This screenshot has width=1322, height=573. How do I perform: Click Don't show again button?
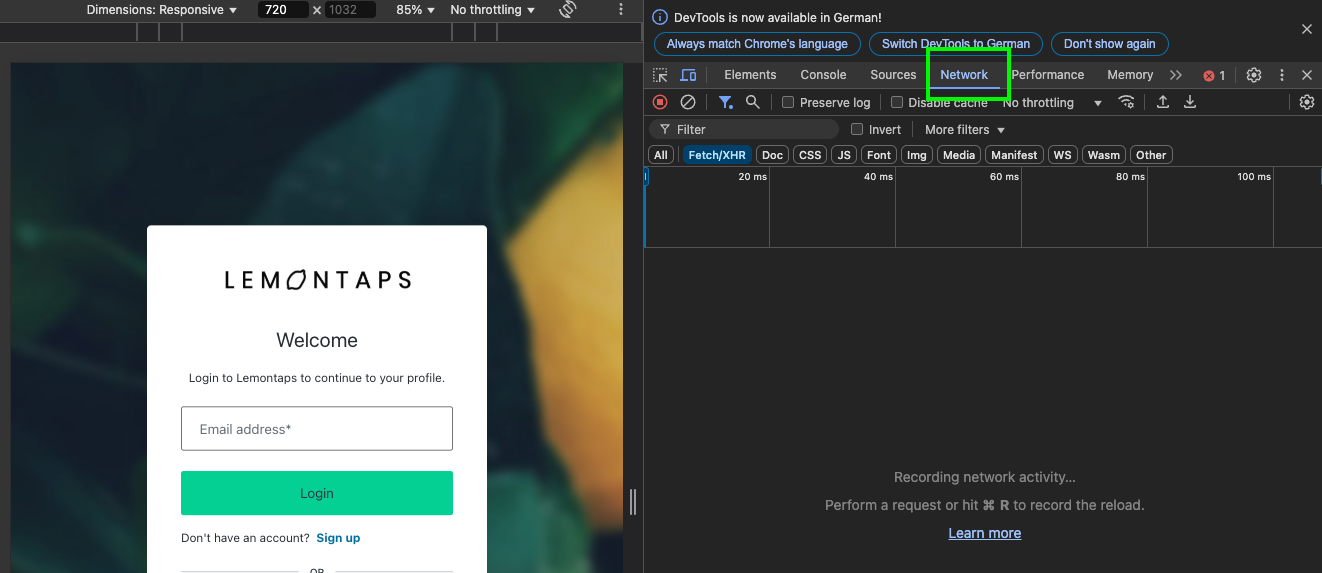1109,44
